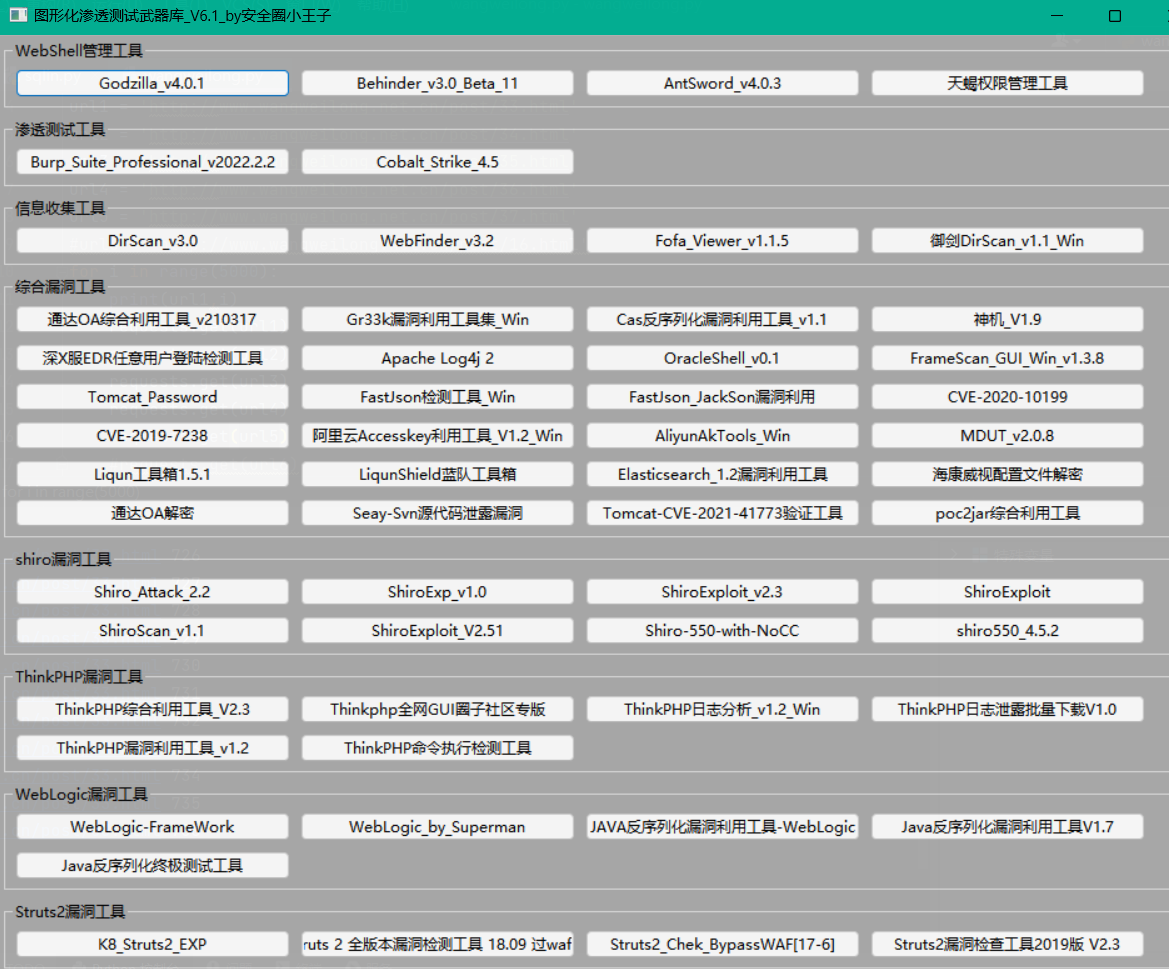Image resolution: width=1169 pixels, height=969 pixels.
Task: Open Struts 2 全版本漏洞检测工具 18.09 过waf
Action: tap(438, 944)
